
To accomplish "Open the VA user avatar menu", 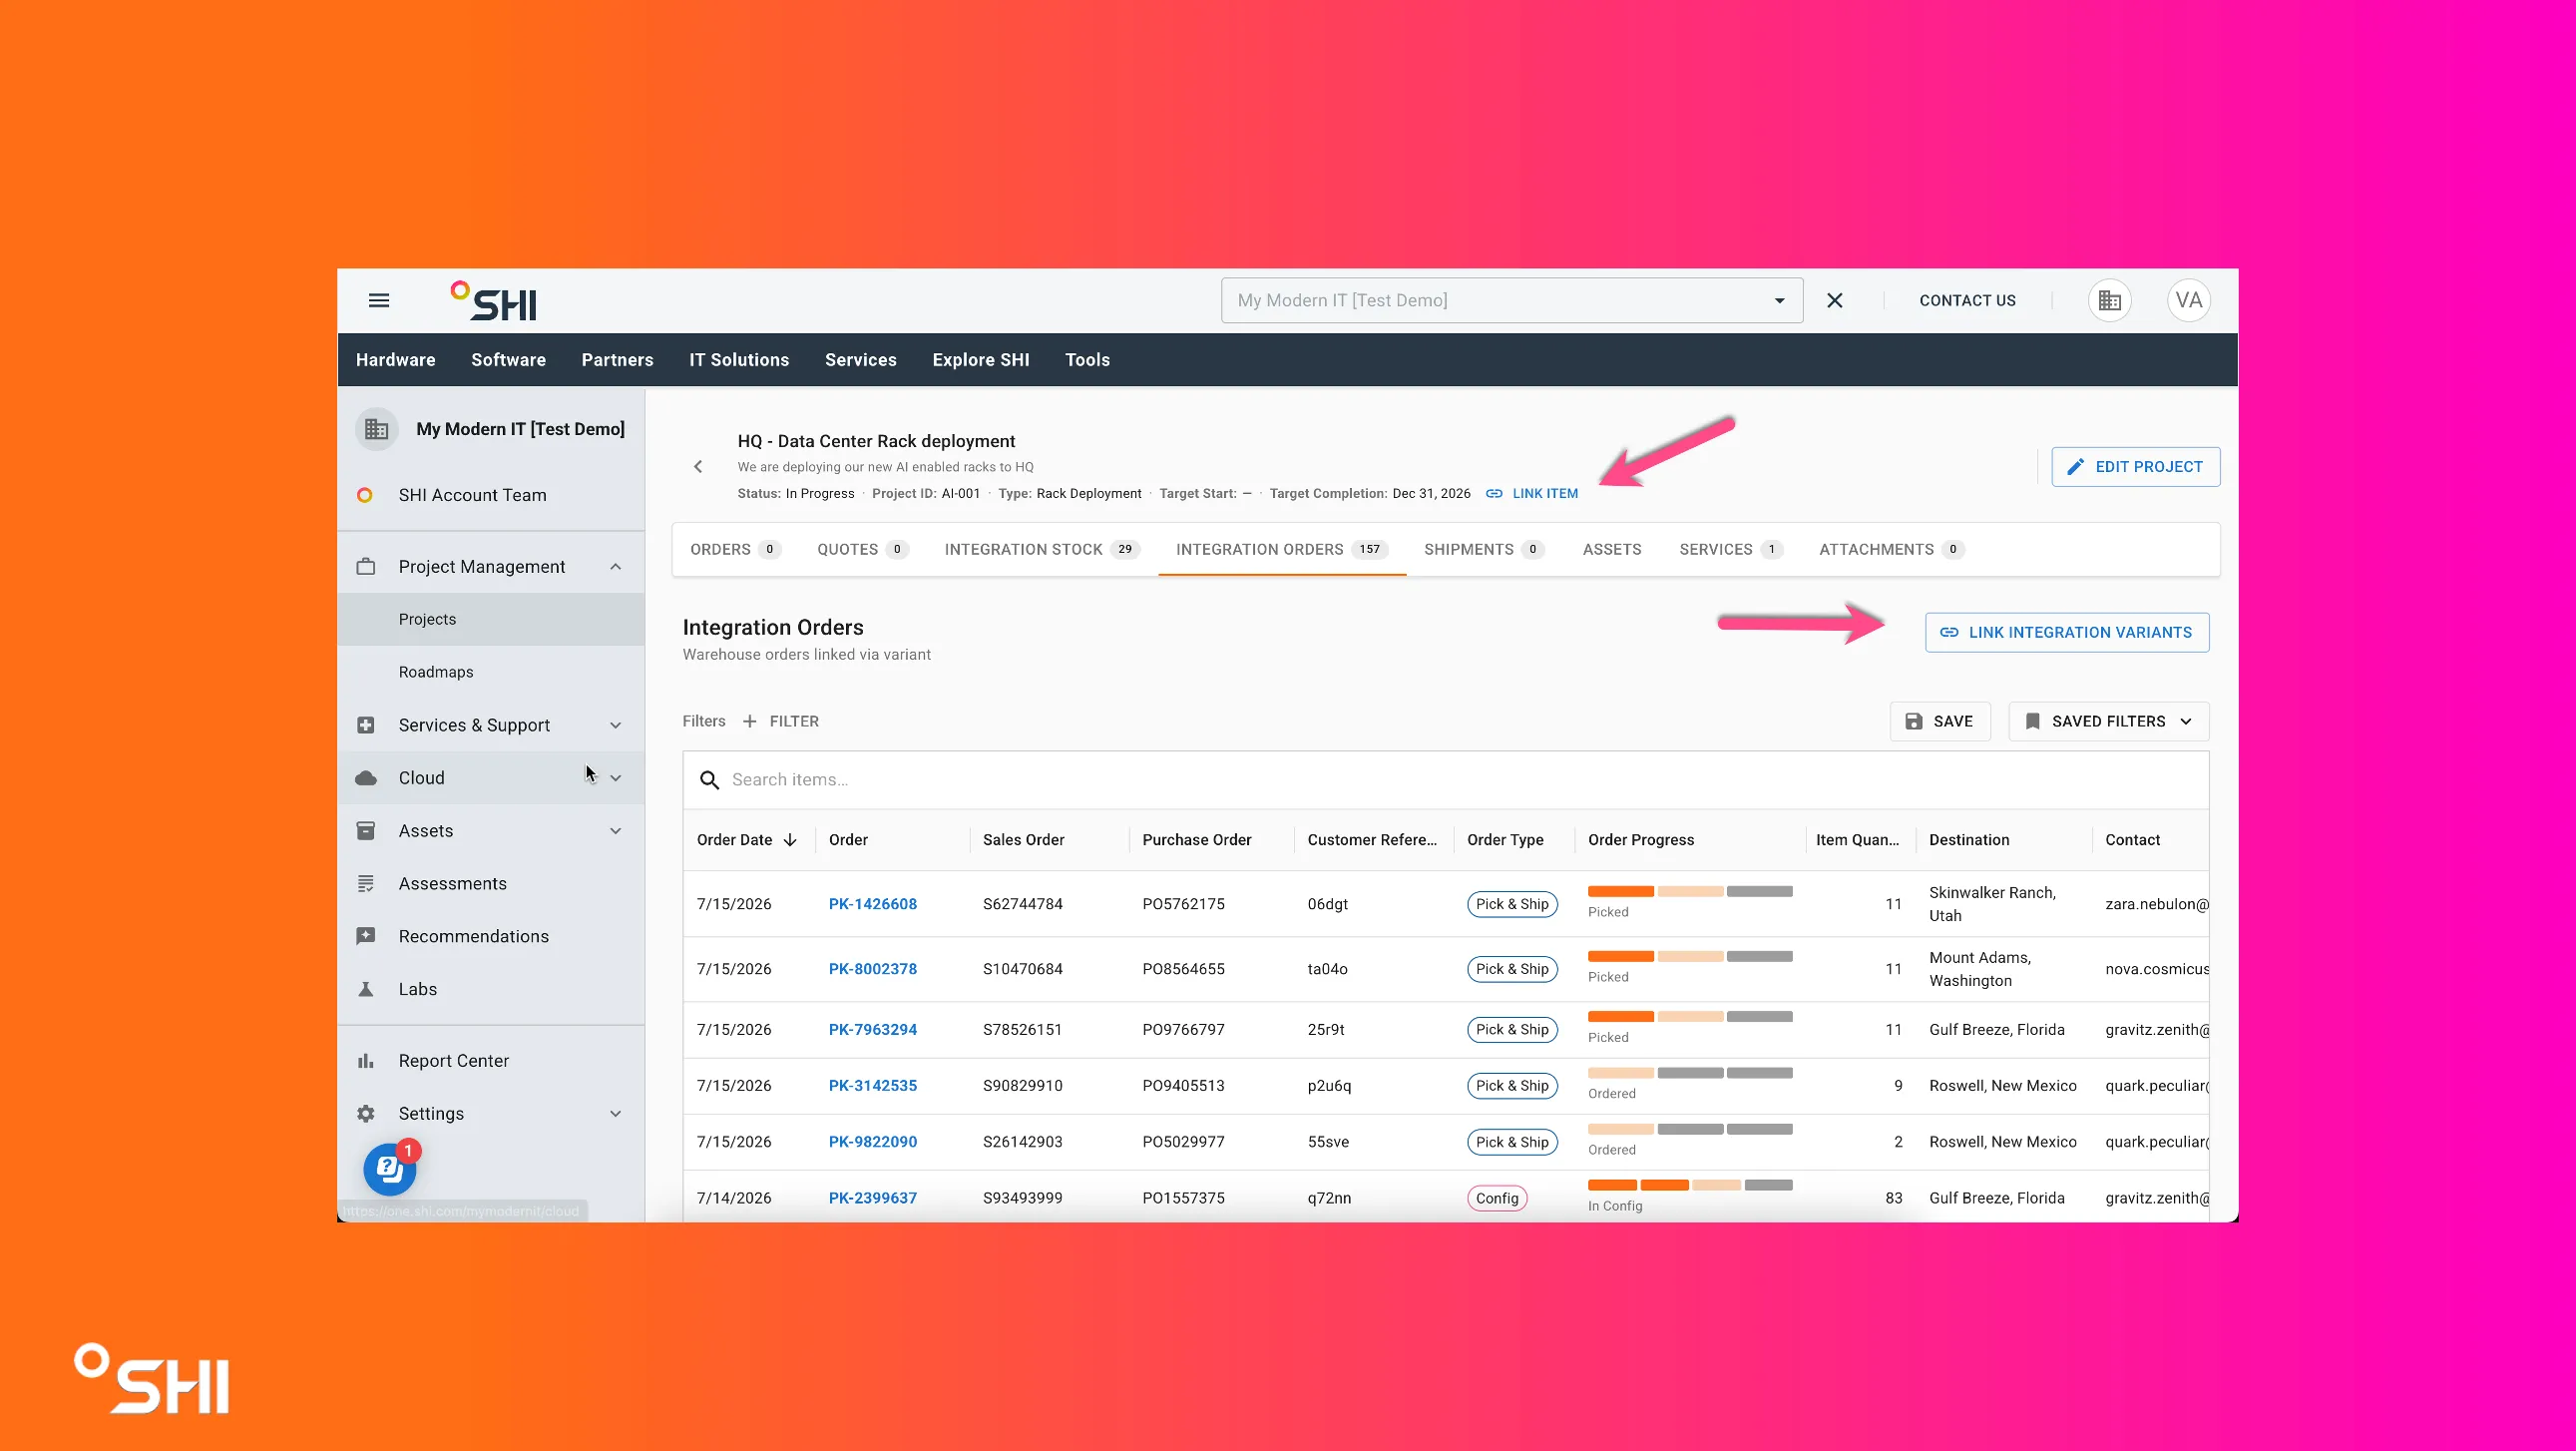I will [2188, 300].
